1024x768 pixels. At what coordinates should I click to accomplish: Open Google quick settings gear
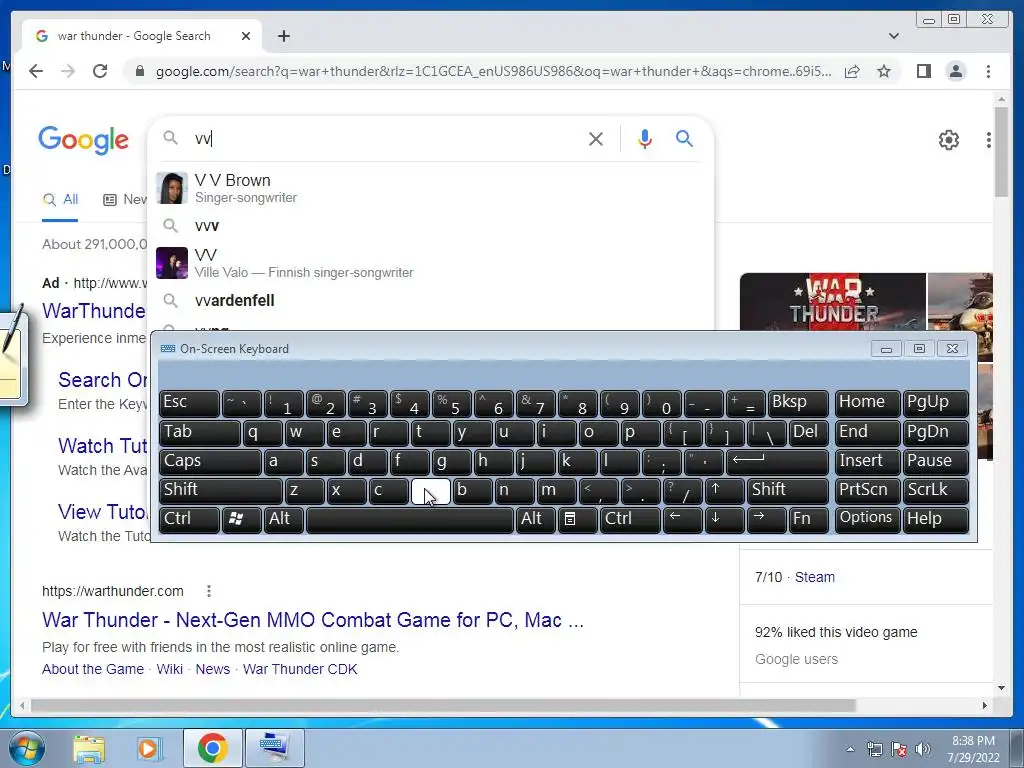tap(948, 140)
